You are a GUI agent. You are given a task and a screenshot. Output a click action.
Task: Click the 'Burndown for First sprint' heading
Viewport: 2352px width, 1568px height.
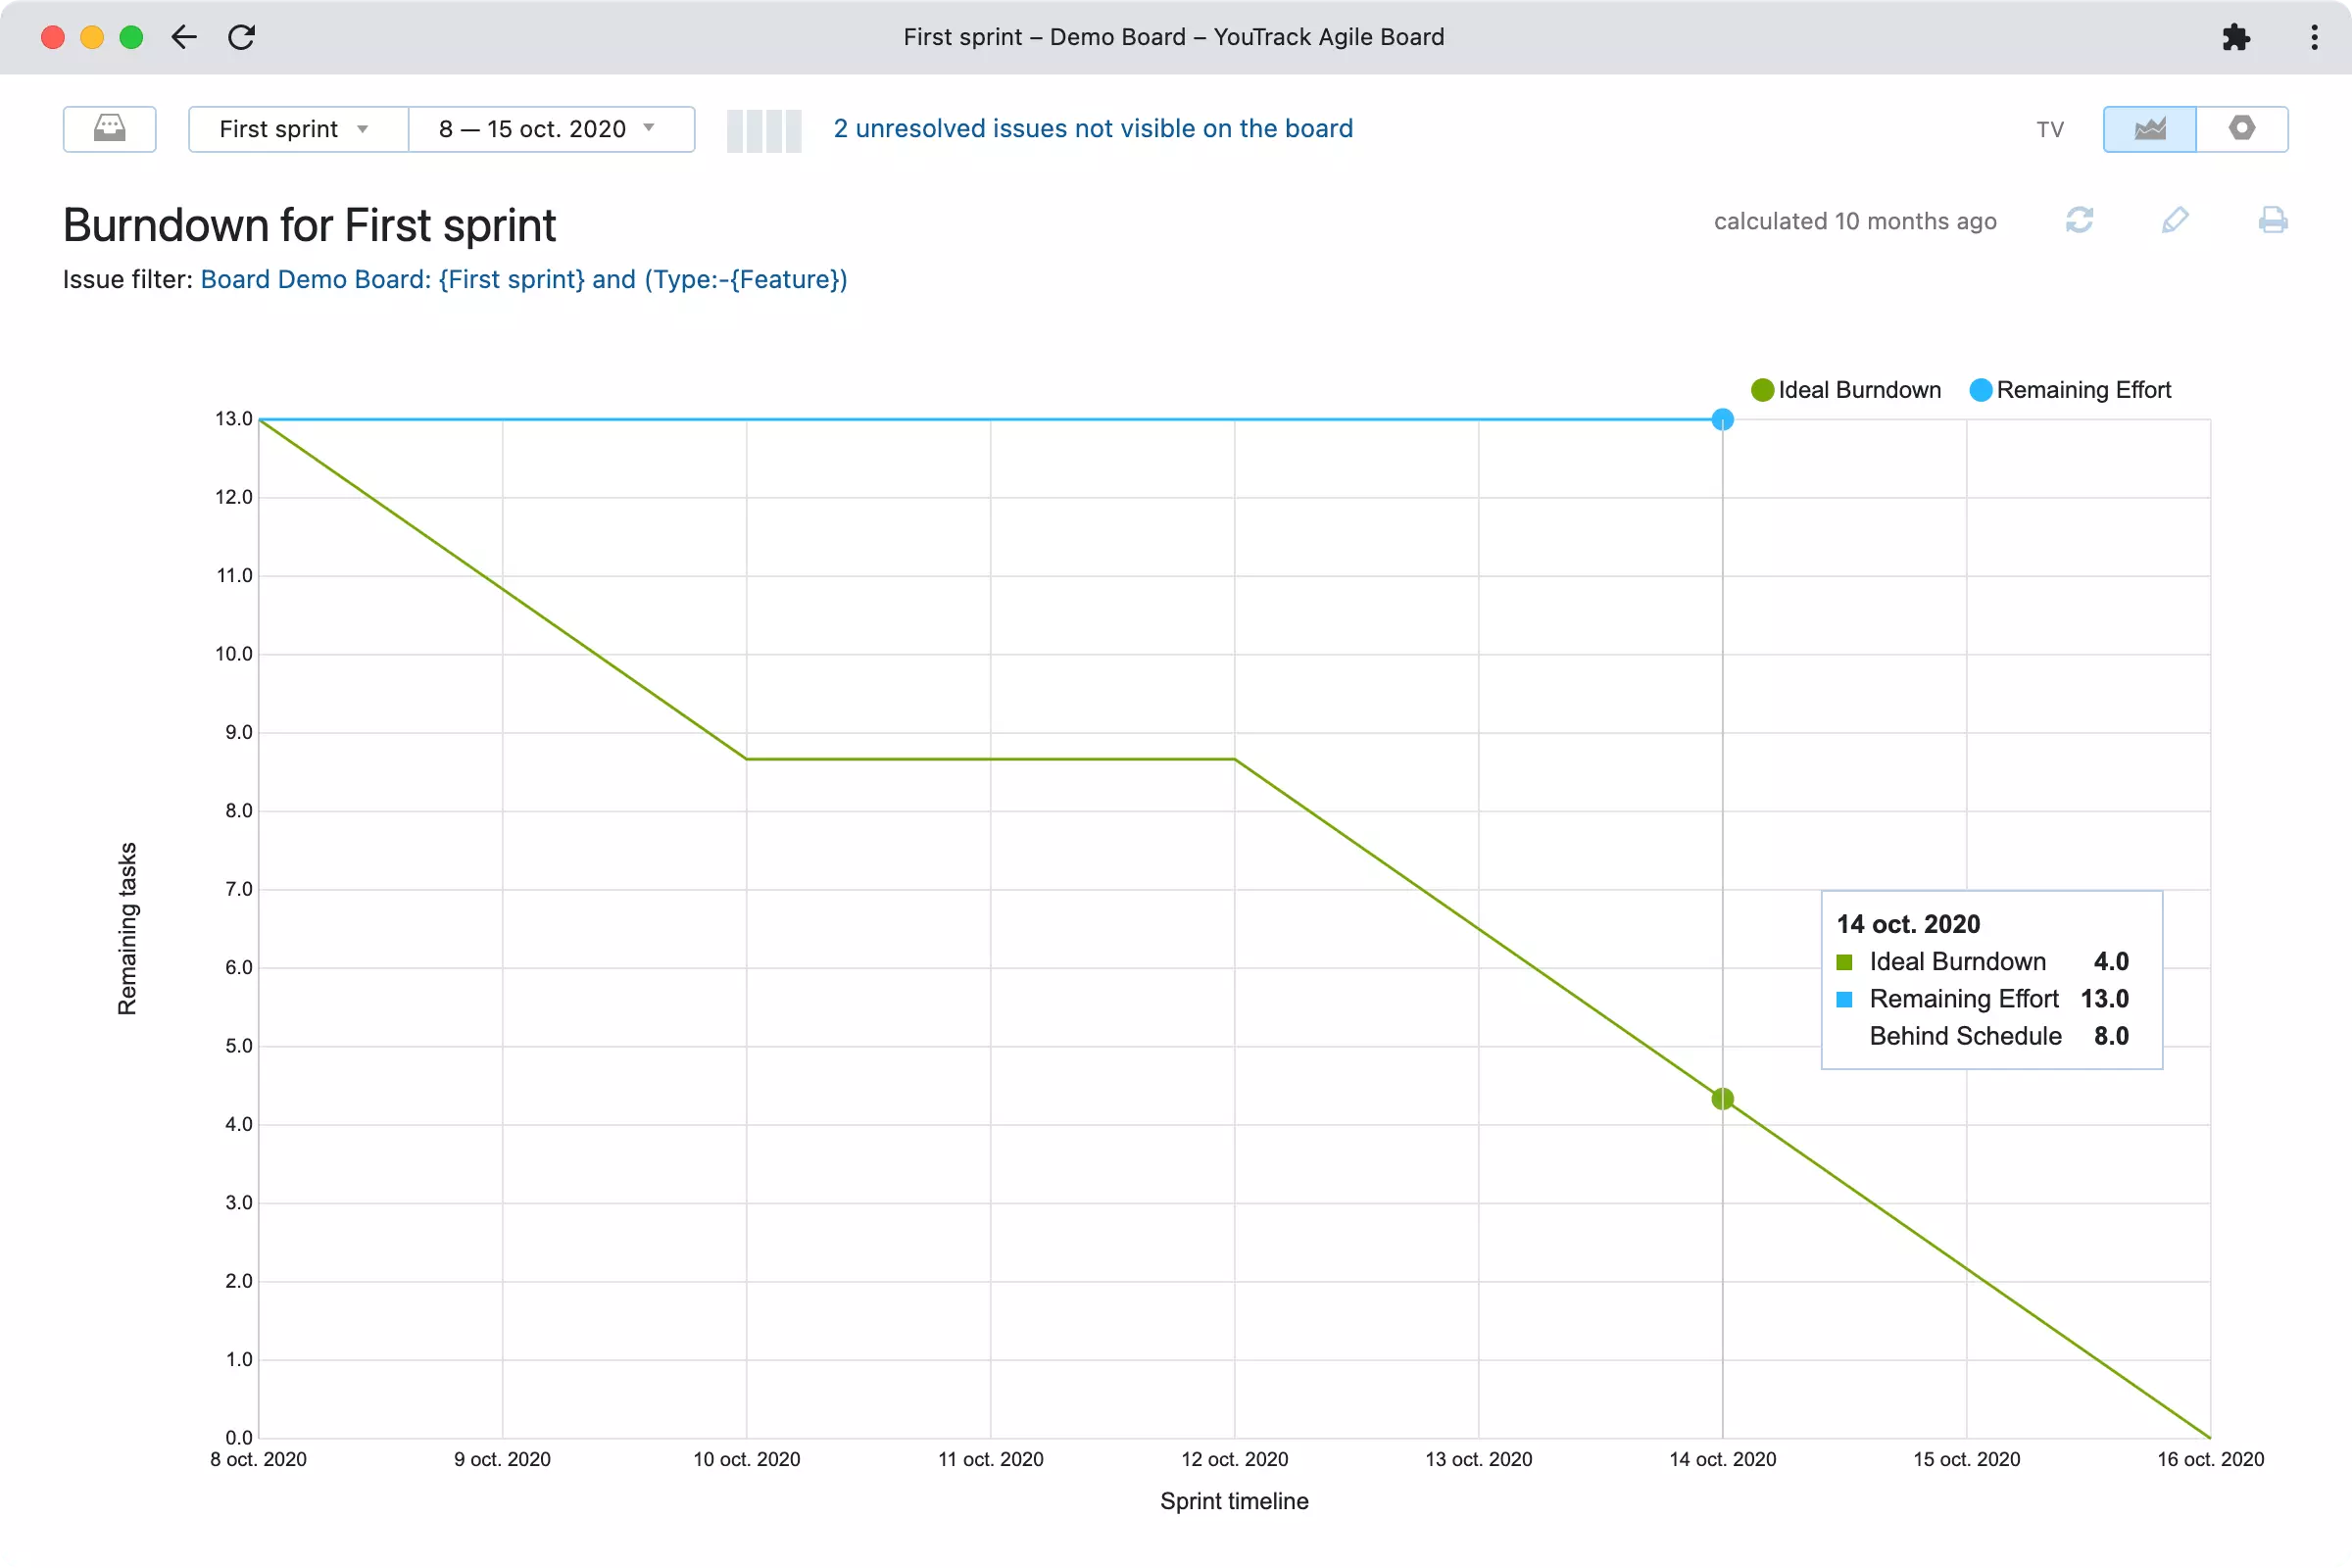[309, 225]
